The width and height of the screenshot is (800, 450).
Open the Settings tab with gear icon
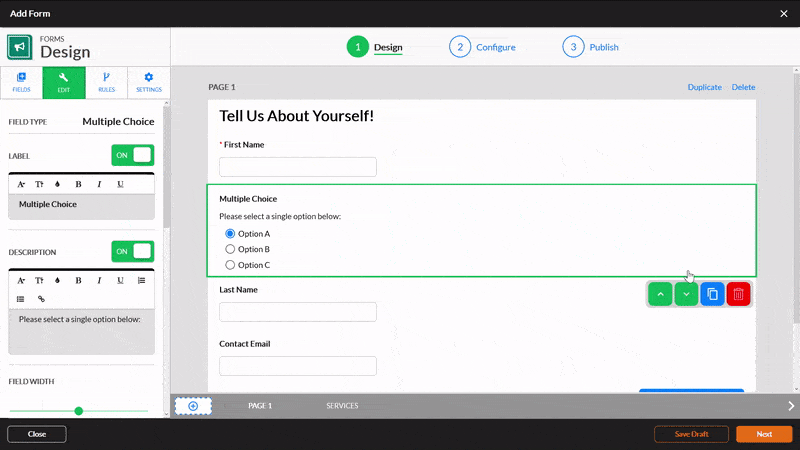[x=148, y=82]
